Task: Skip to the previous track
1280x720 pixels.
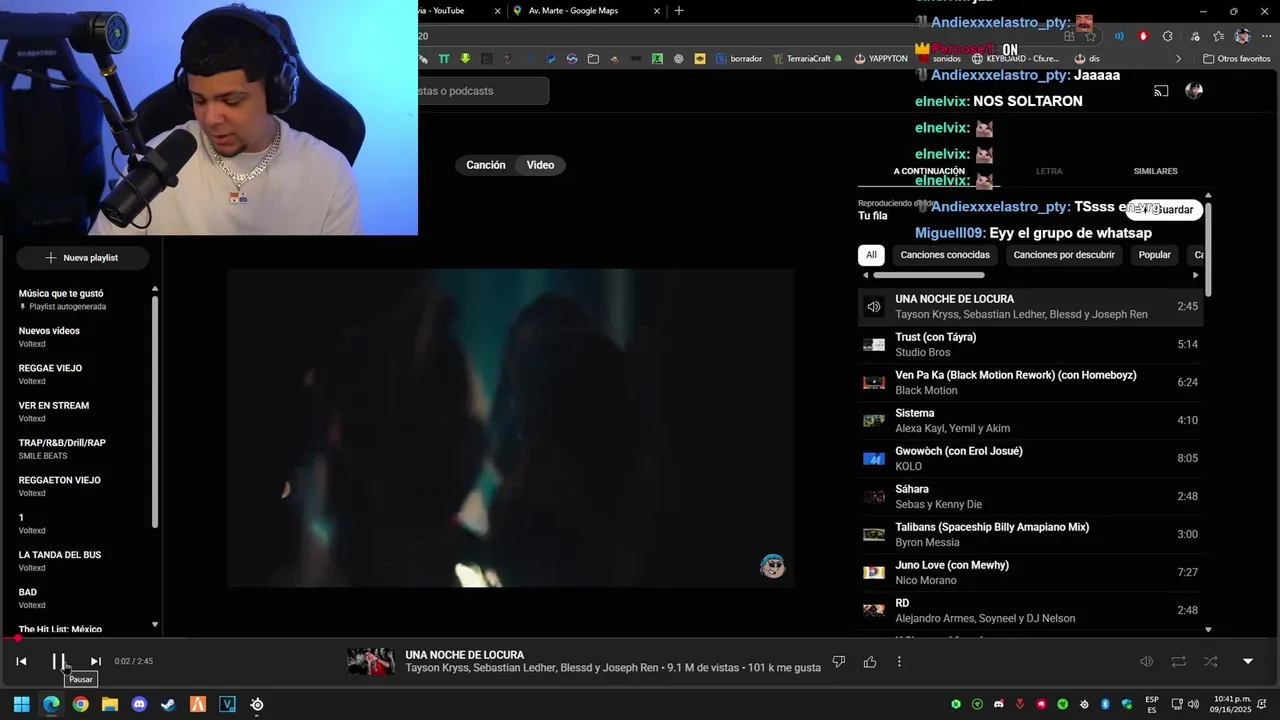Action: pyautogui.click(x=21, y=661)
